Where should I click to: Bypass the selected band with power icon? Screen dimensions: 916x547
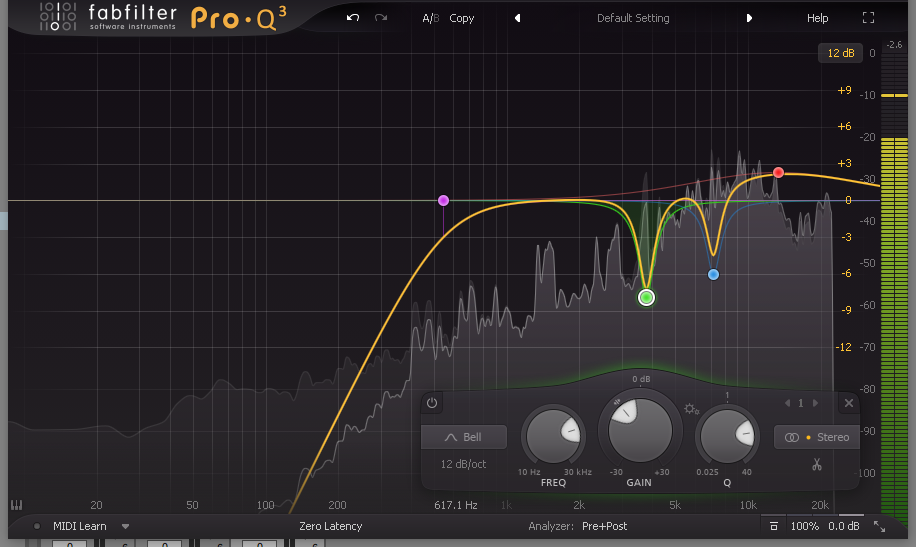pyautogui.click(x=432, y=403)
